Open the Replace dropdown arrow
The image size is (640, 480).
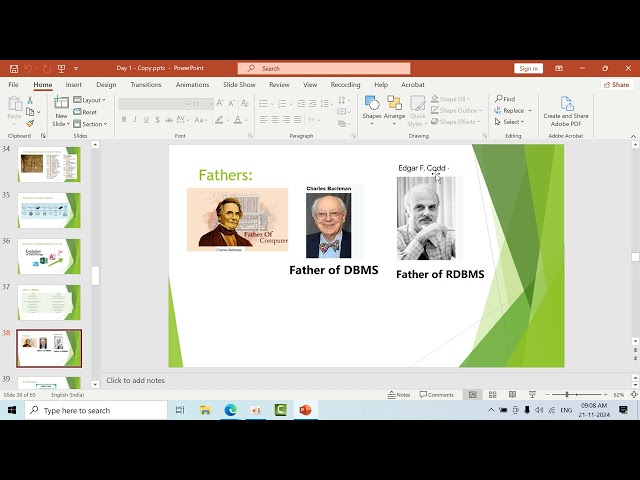[530, 111]
